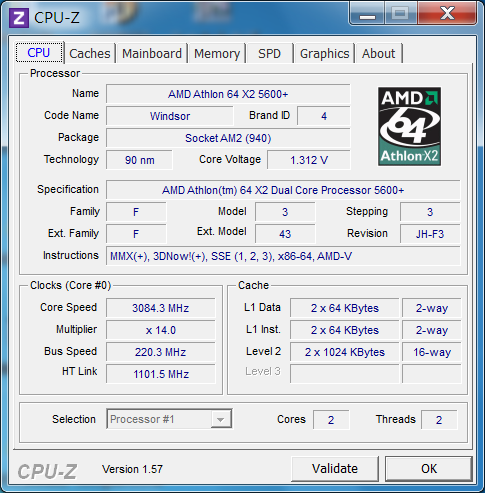Click the Multiplier value x 14.0
487x497 pixels.
coord(161,330)
